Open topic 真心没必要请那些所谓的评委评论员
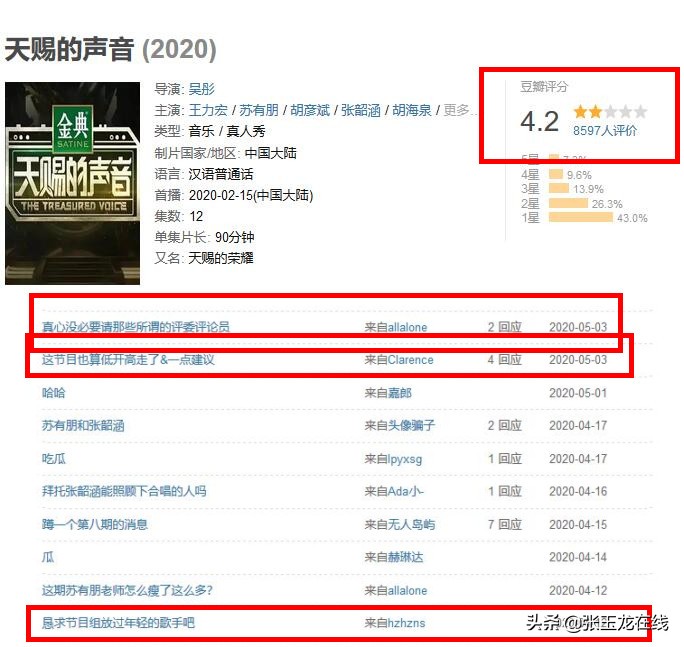The height and width of the screenshot is (647, 684). [136, 327]
